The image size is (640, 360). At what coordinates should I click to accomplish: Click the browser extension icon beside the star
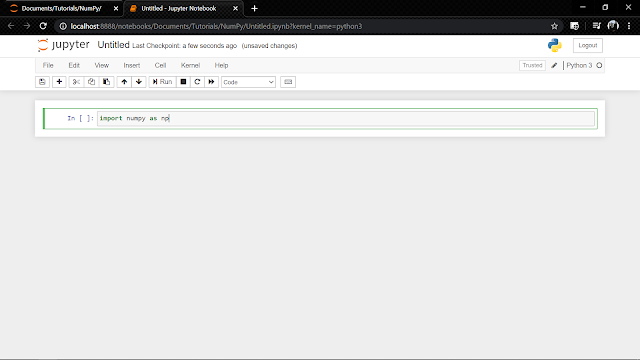(x=574, y=26)
